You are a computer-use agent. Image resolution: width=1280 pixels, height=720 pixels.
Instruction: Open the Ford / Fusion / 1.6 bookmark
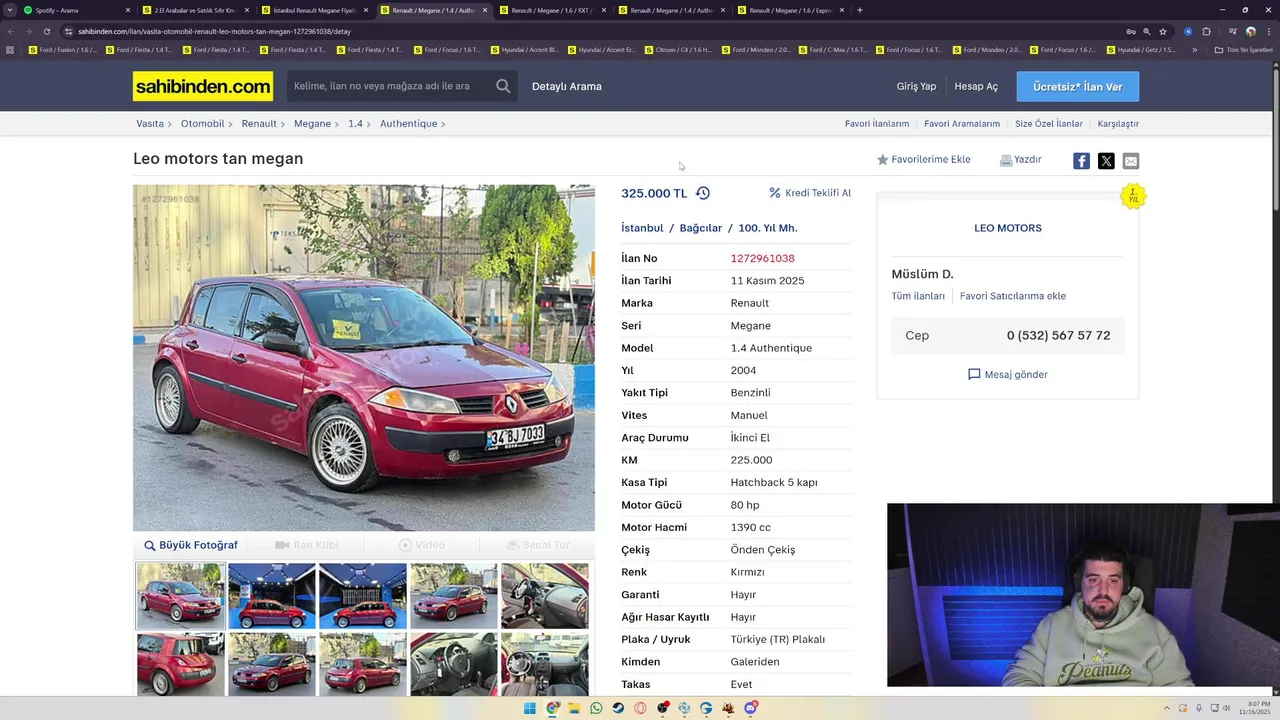click(x=62, y=49)
